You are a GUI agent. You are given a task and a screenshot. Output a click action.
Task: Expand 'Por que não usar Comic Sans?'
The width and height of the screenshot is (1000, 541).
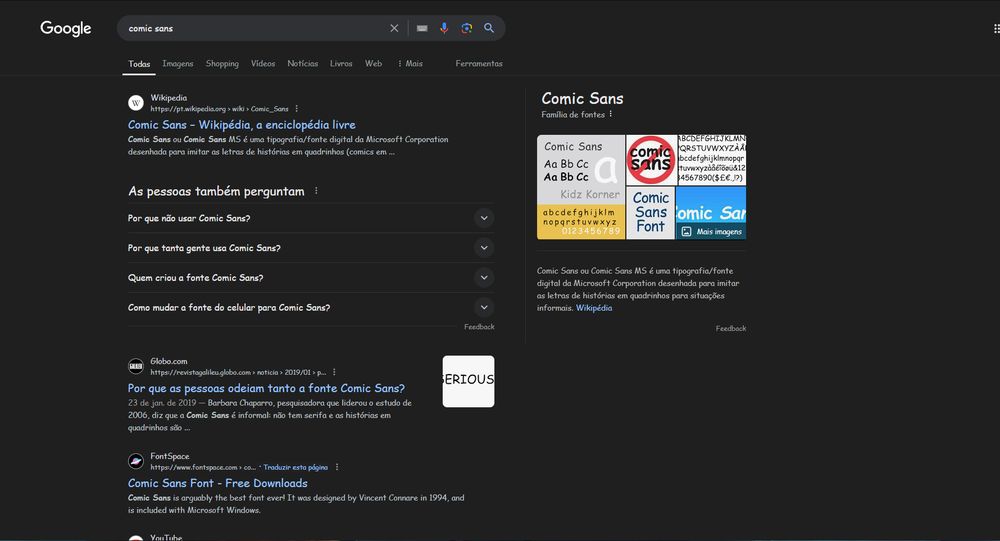click(x=311, y=218)
